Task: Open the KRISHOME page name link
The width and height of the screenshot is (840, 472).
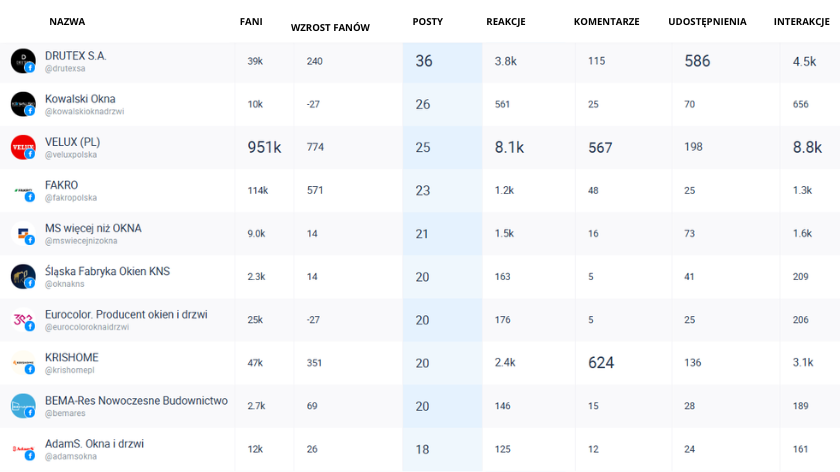Action: tap(72, 357)
